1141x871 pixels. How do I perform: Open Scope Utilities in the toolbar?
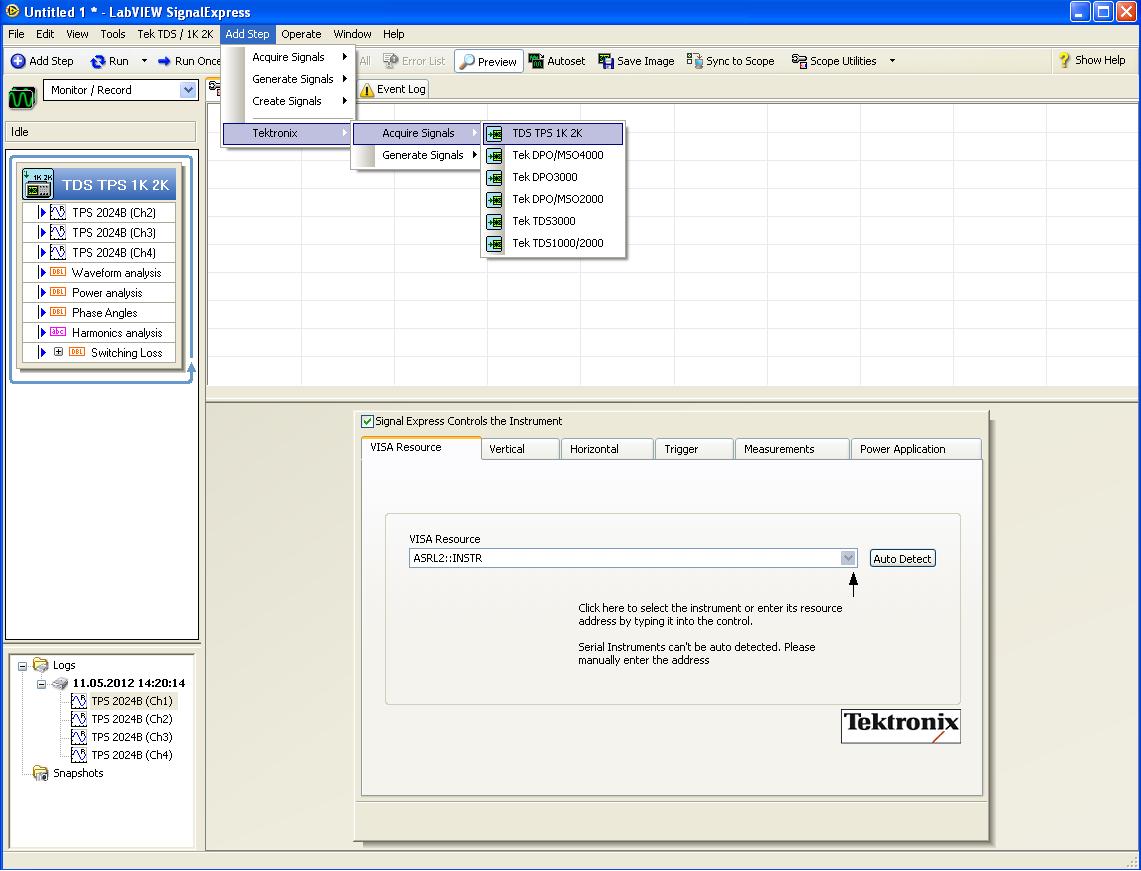coord(834,61)
